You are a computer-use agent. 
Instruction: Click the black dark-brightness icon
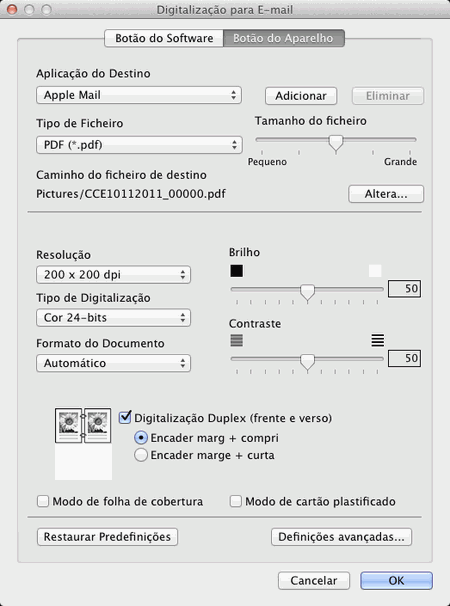[x=237, y=271]
